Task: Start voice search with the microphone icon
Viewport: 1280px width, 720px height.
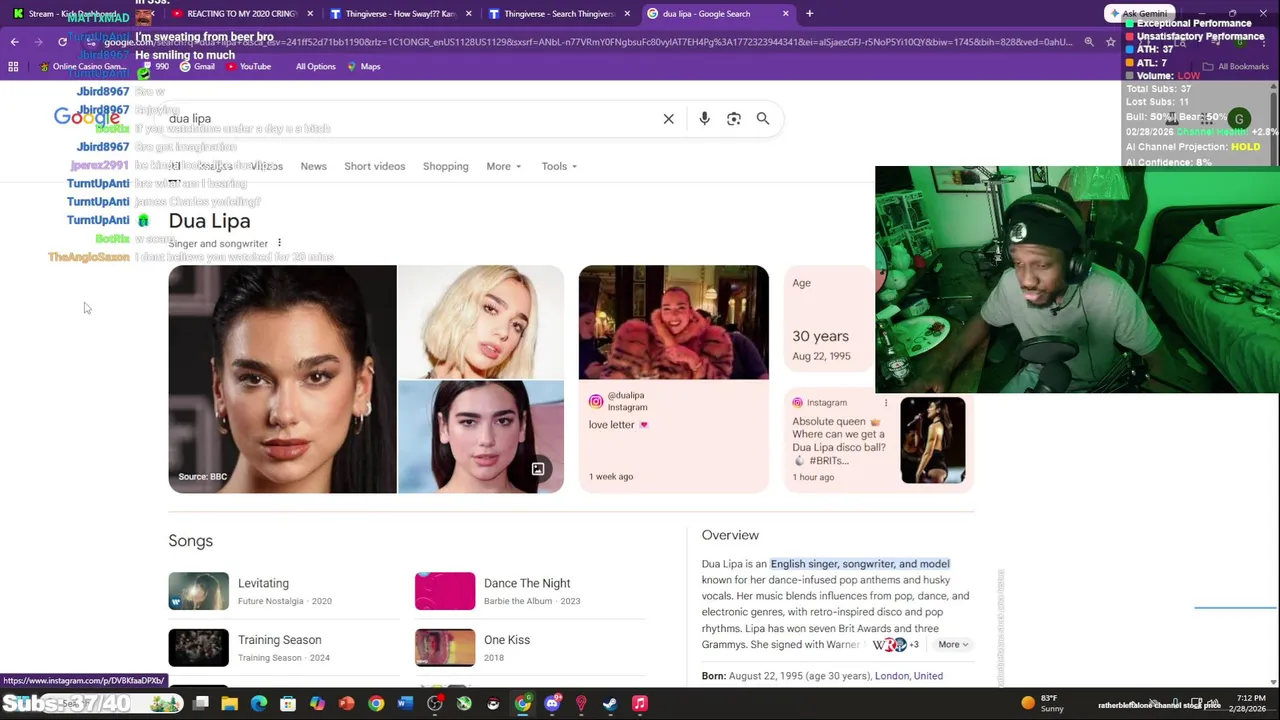Action: 704,119
